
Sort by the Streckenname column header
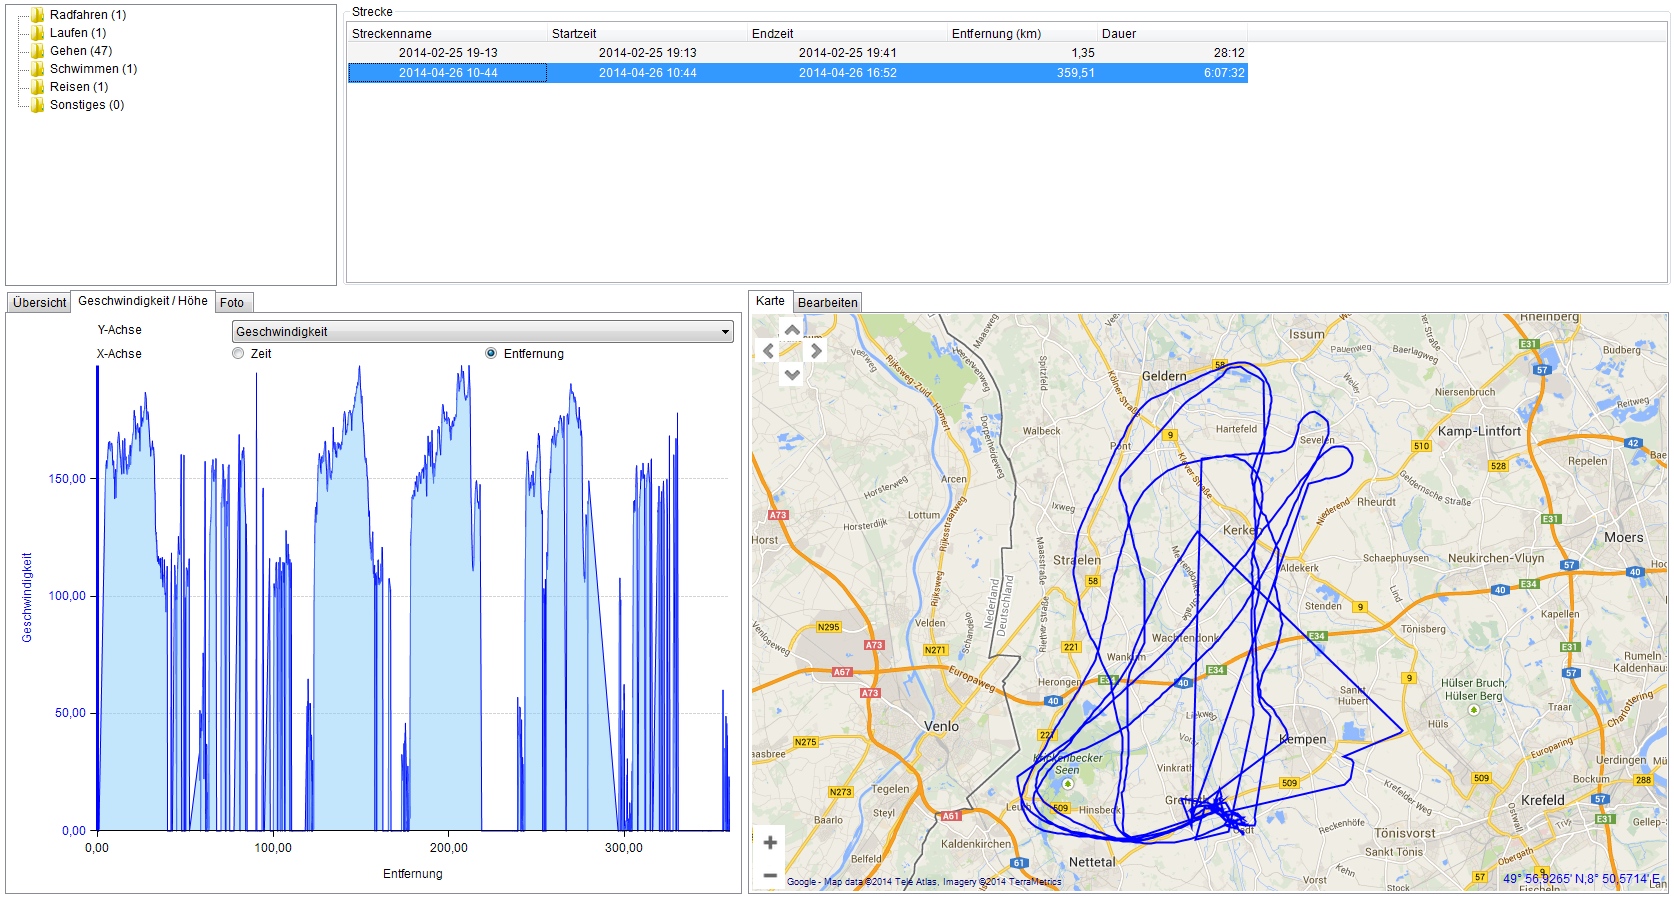(447, 34)
